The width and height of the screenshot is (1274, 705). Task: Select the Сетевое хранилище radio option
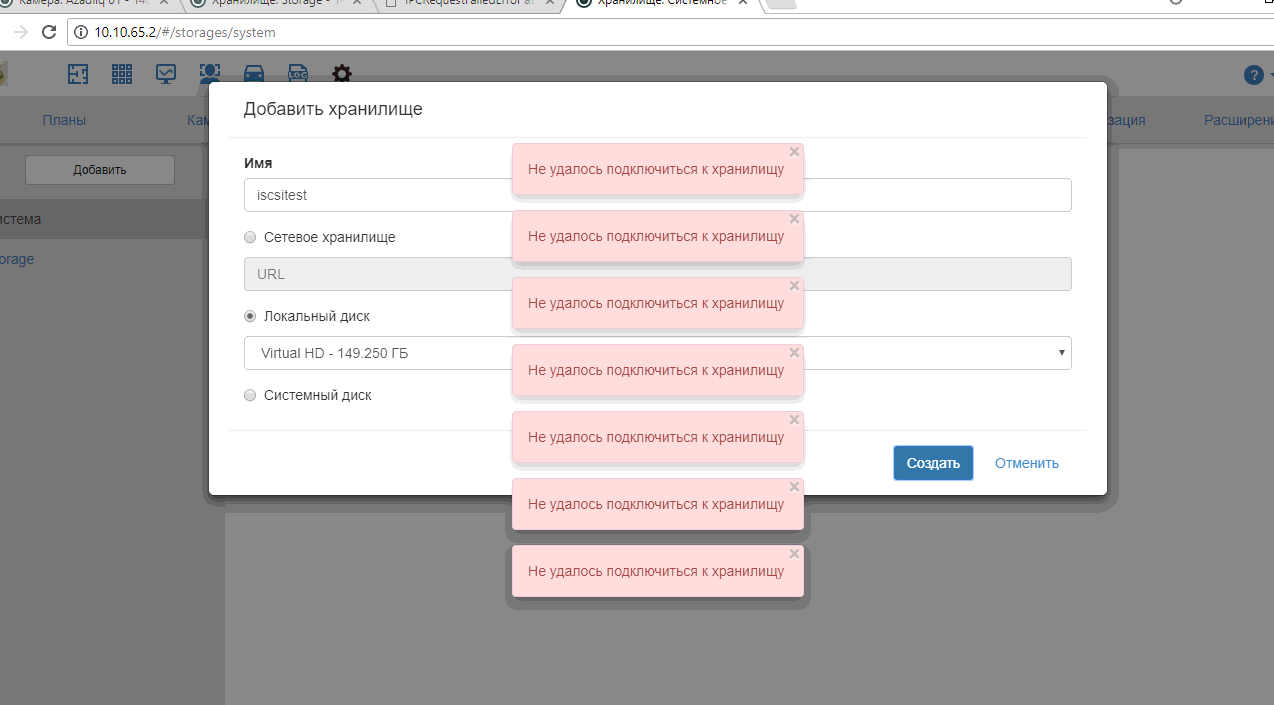[250, 237]
